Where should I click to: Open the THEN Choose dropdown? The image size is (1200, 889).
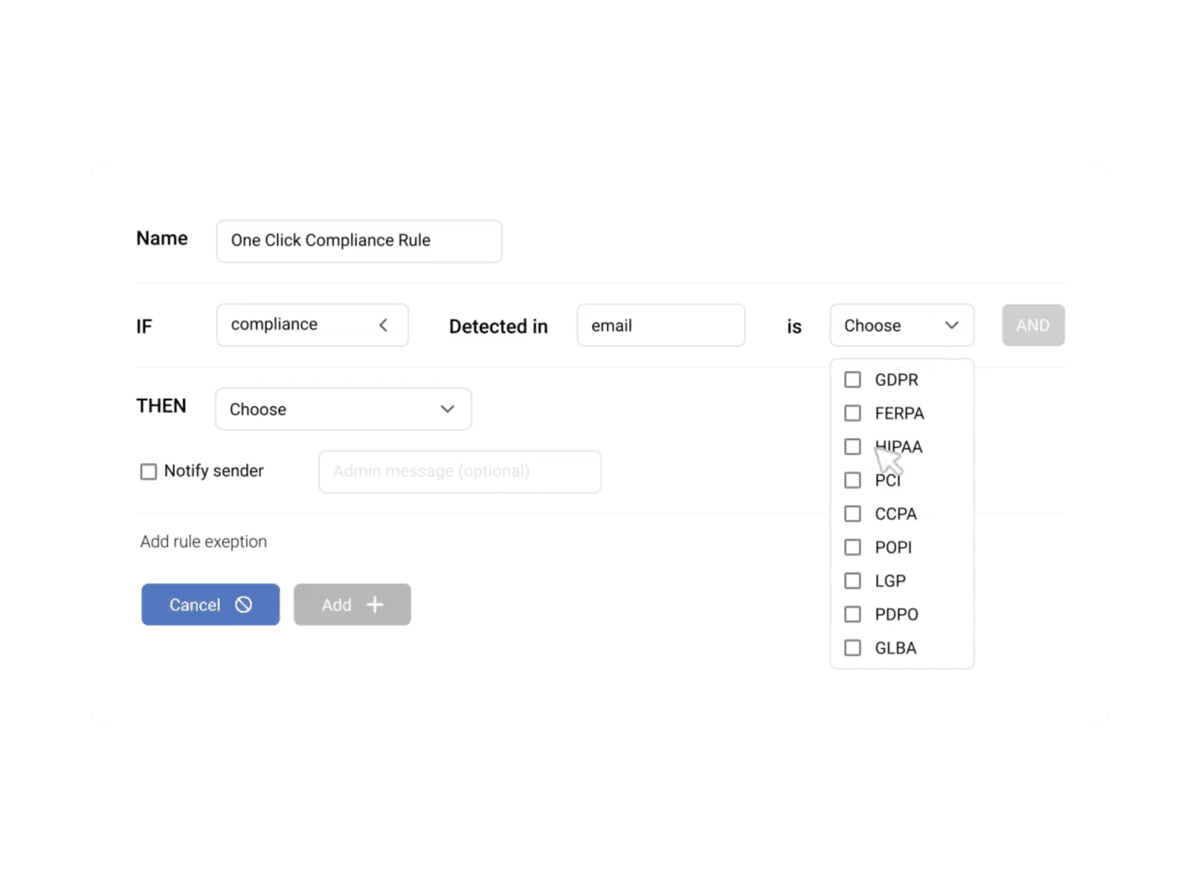click(343, 409)
